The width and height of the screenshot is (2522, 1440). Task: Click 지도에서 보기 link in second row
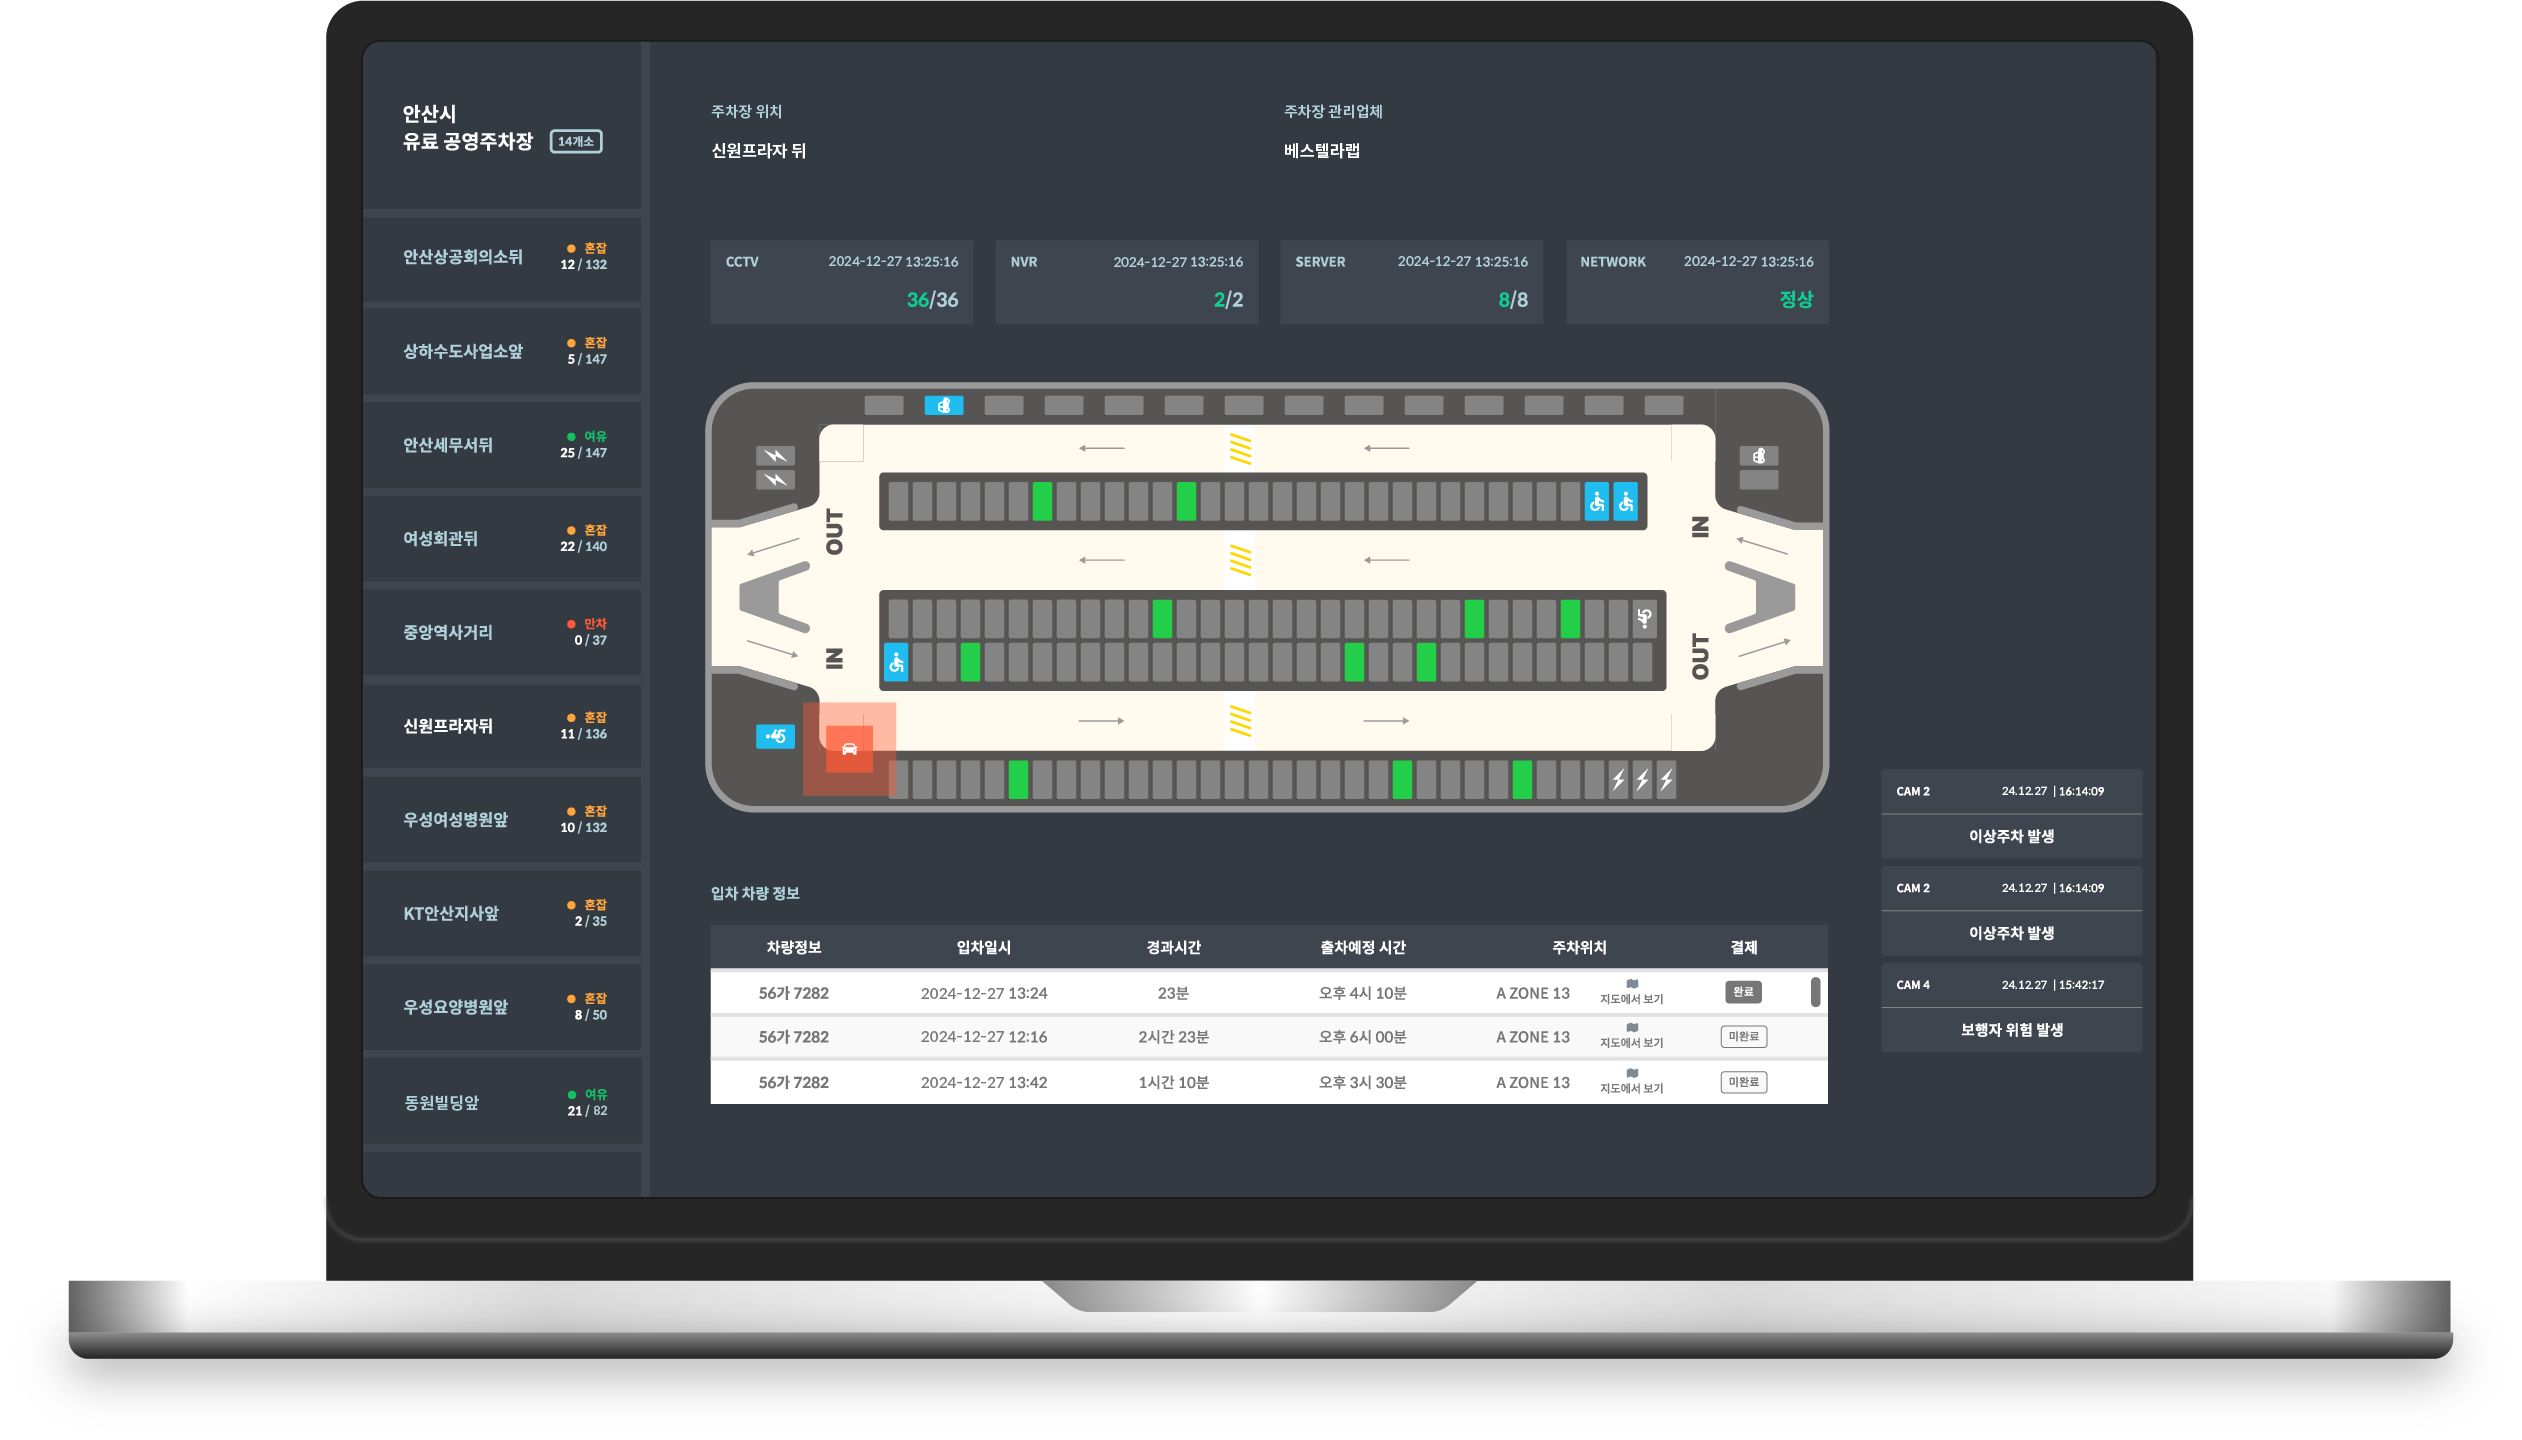click(x=1631, y=1042)
